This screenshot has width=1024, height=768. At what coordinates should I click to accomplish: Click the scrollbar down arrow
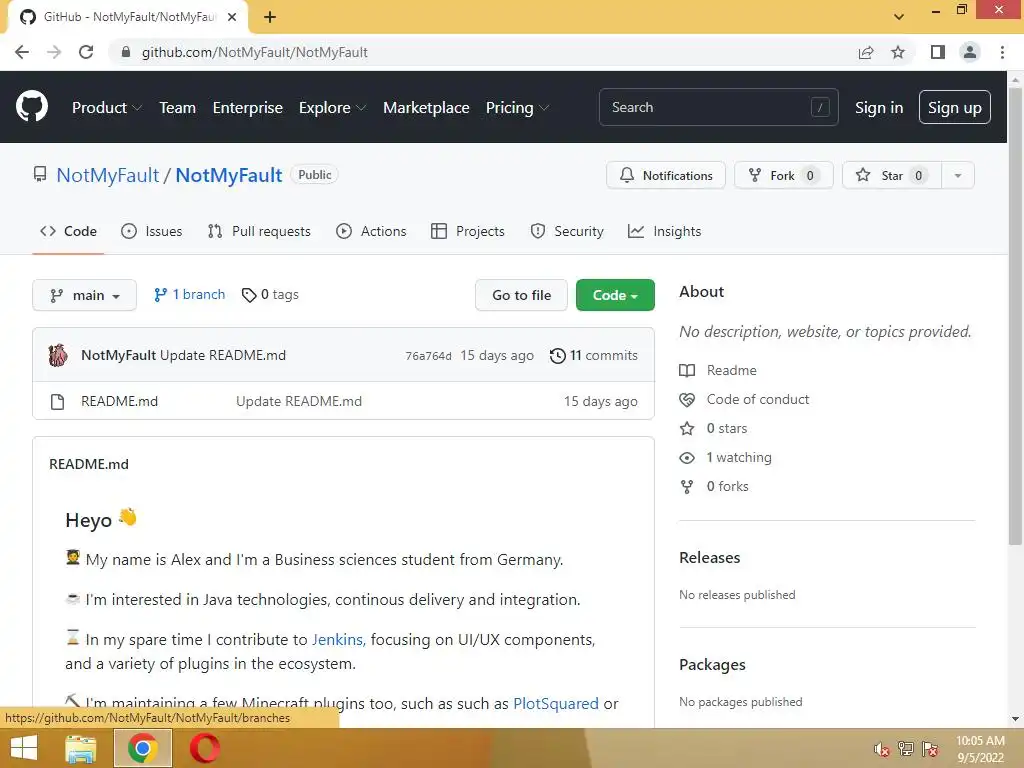point(1015,719)
